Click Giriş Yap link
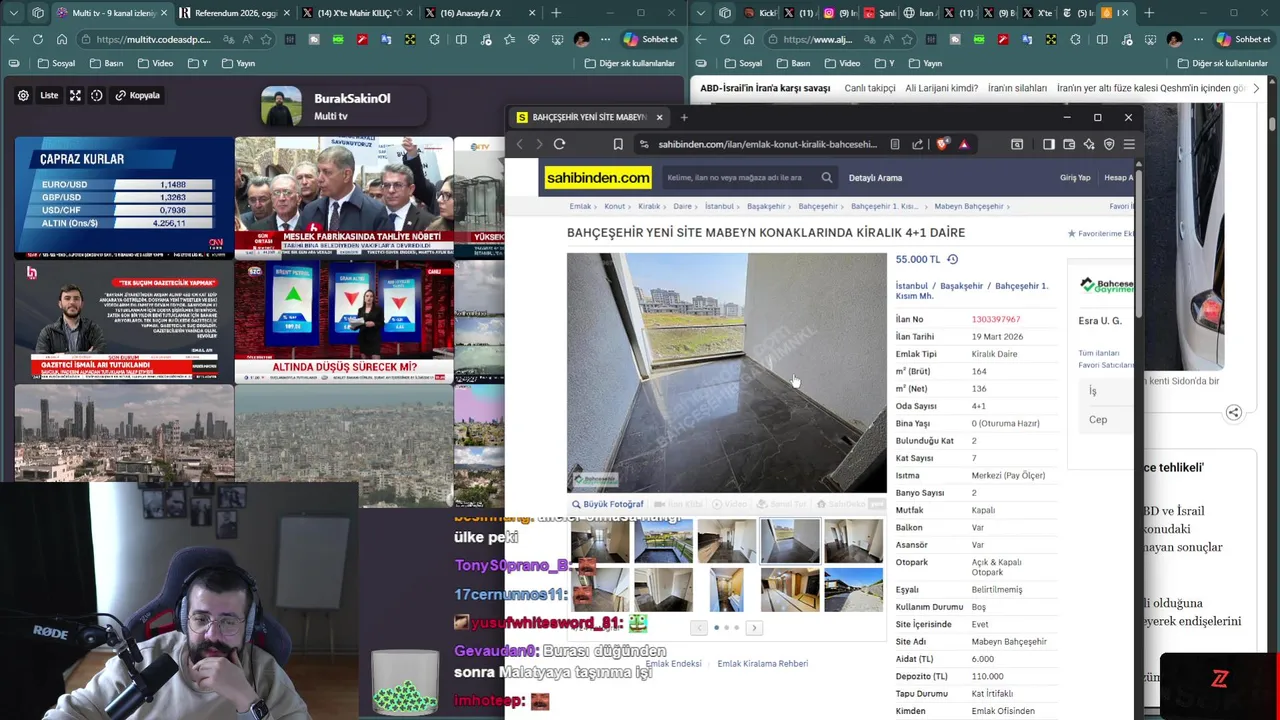1280x720 pixels. (1075, 178)
